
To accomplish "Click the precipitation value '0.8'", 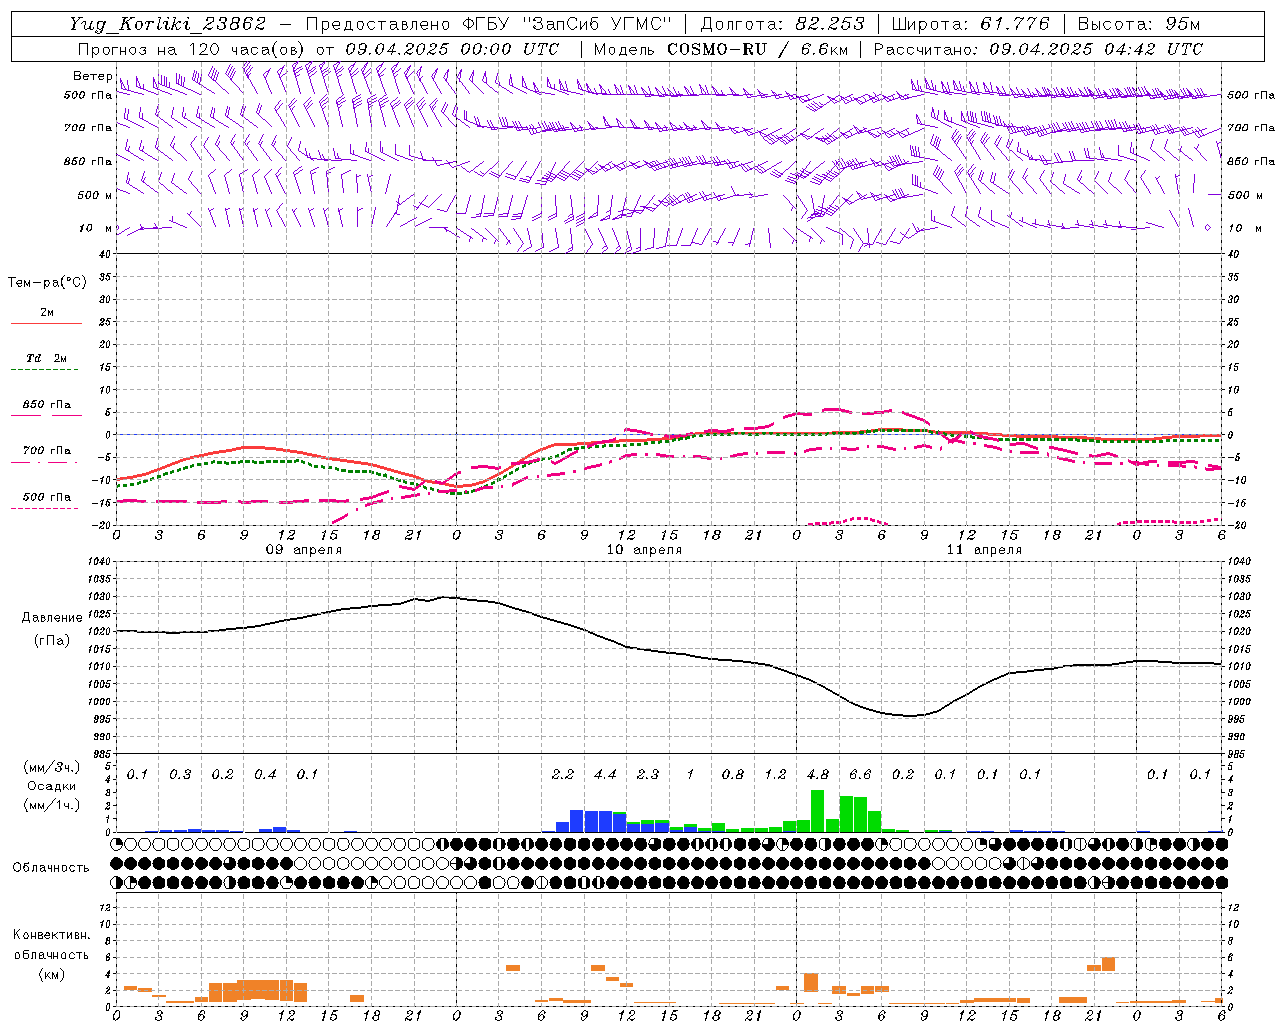I will (732, 774).
